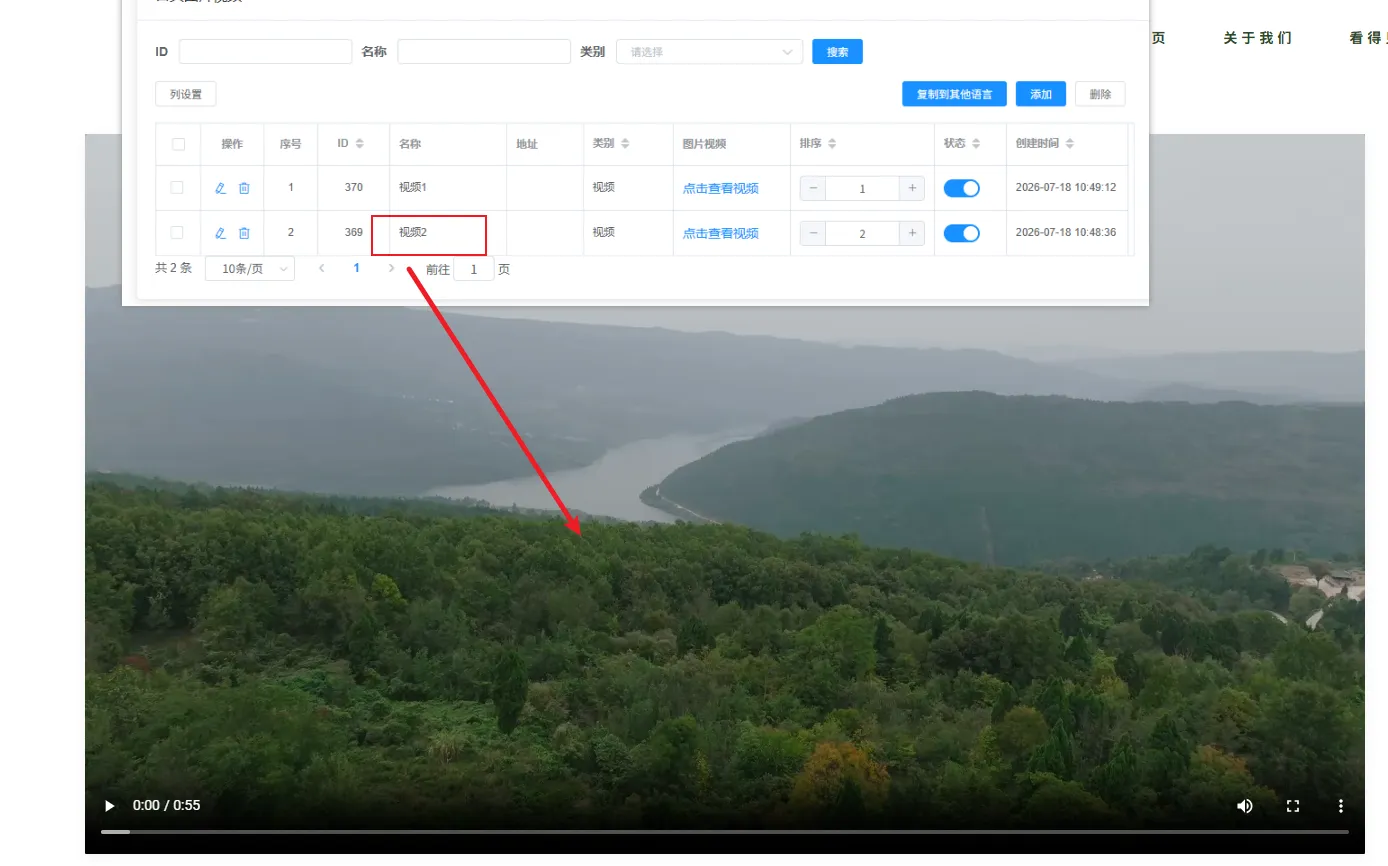Viewport: 1388px width, 866px height.
Task: Click the 0:00 / 0:55 time display
Action: click(166, 805)
